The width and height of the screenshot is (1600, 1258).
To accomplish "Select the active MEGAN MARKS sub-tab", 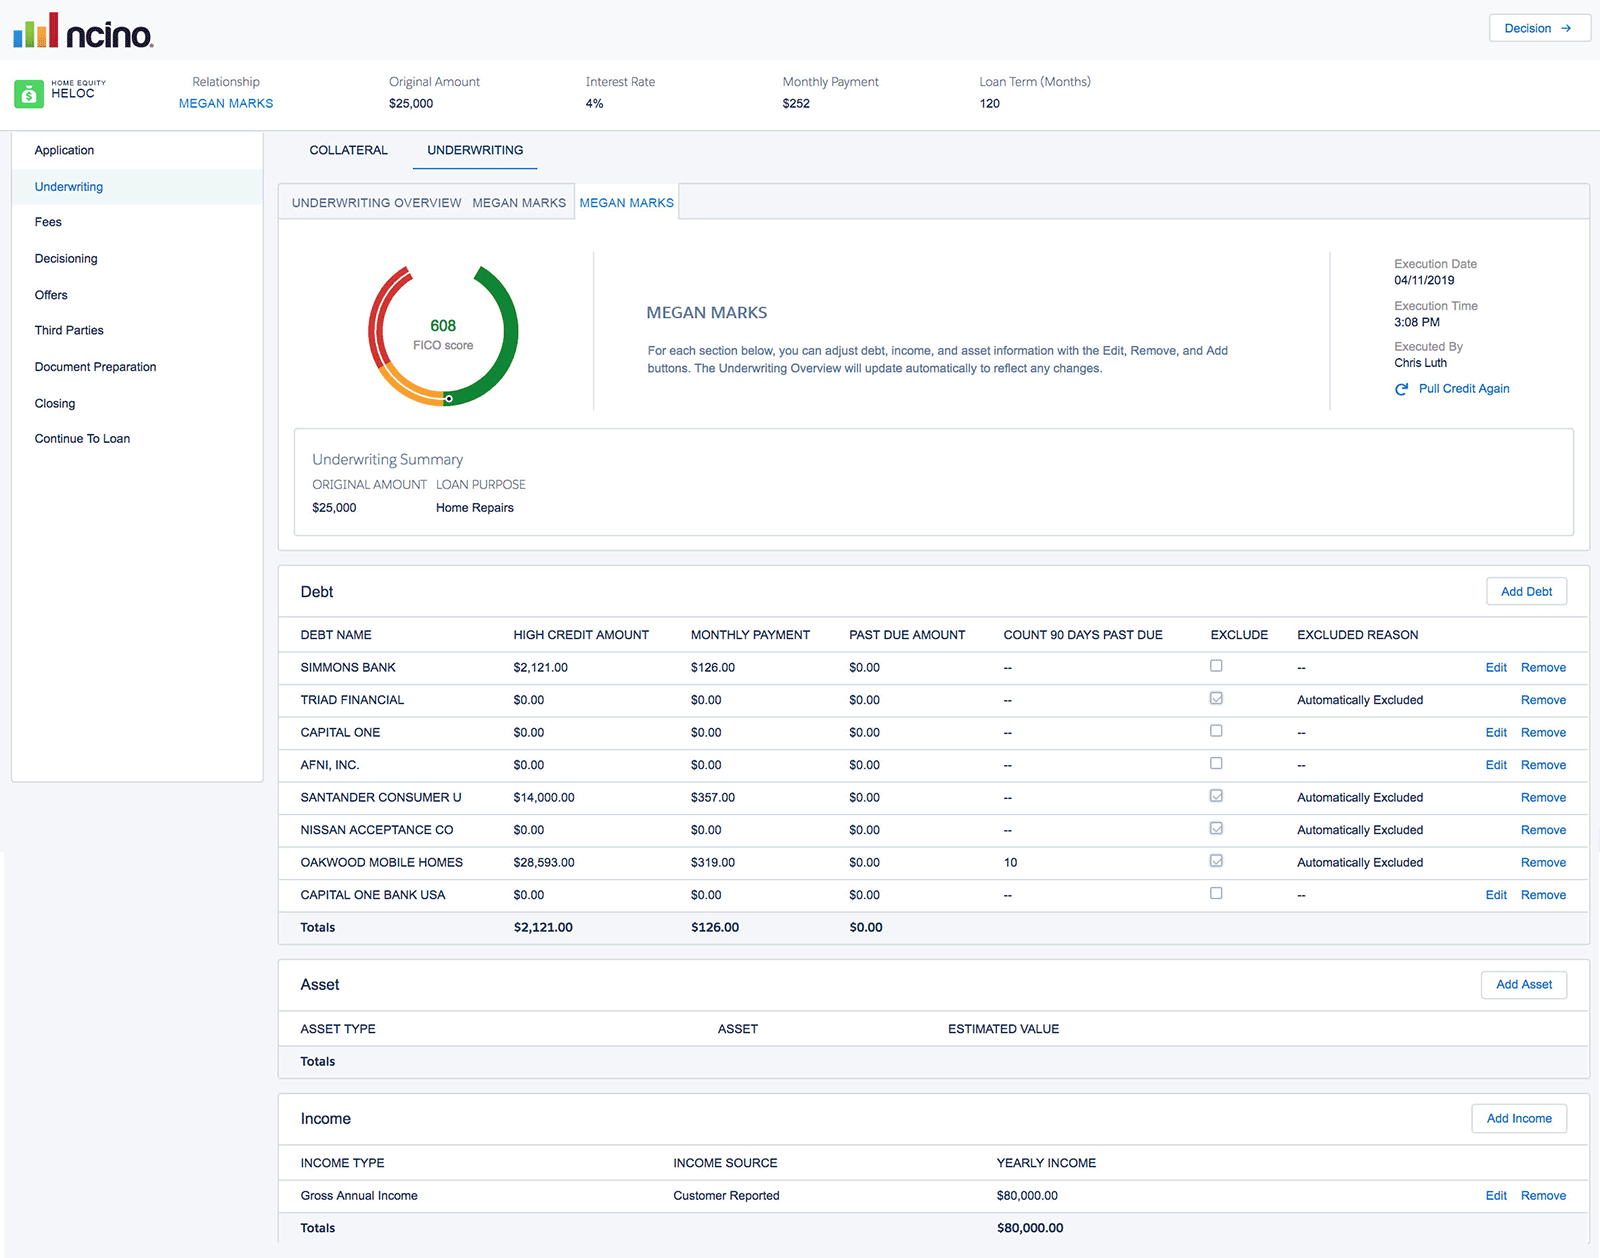I will click(627, 203).
